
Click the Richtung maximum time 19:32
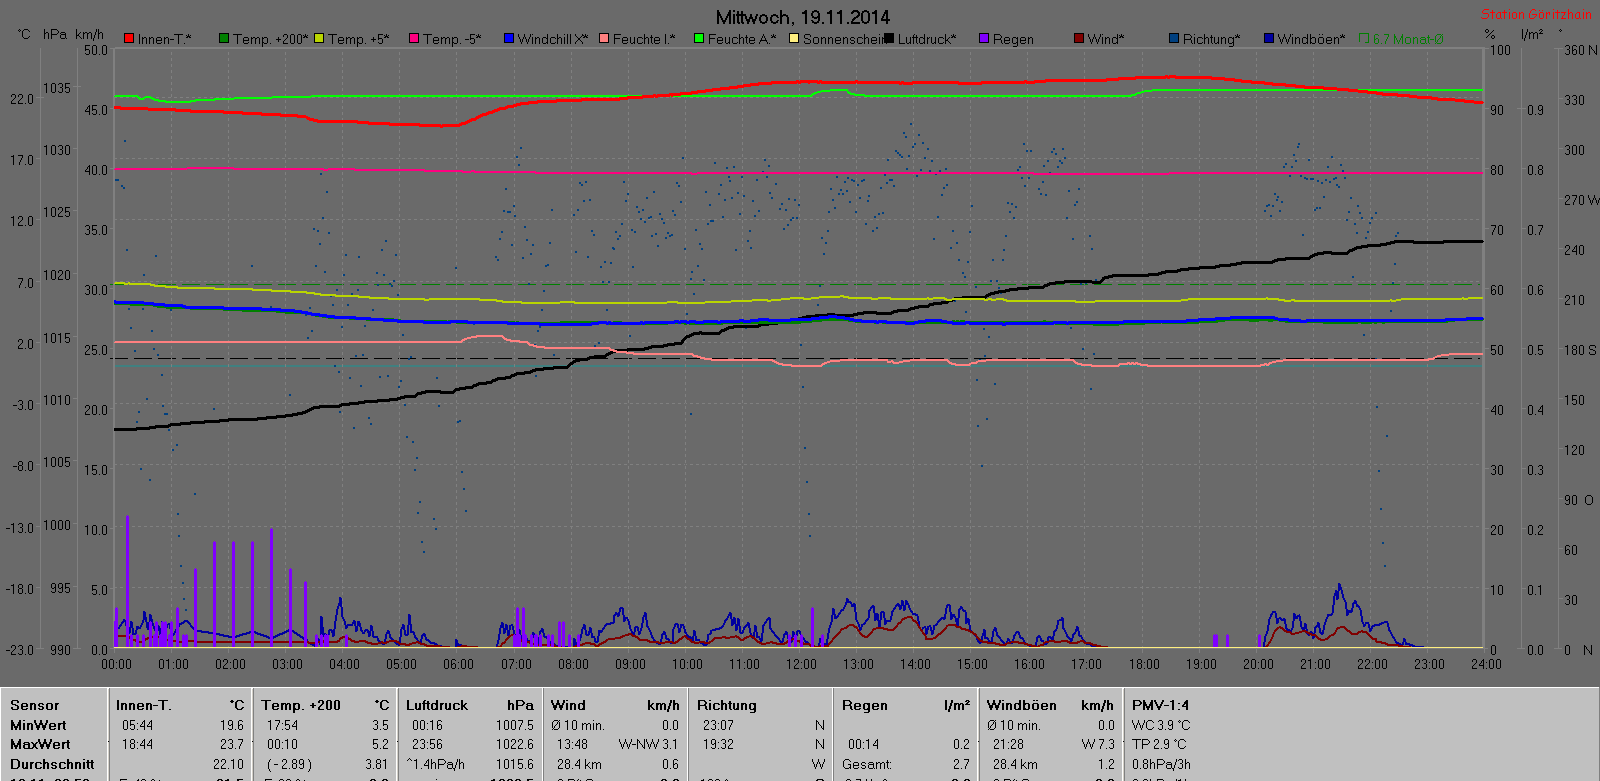click(x=718, y=744)
